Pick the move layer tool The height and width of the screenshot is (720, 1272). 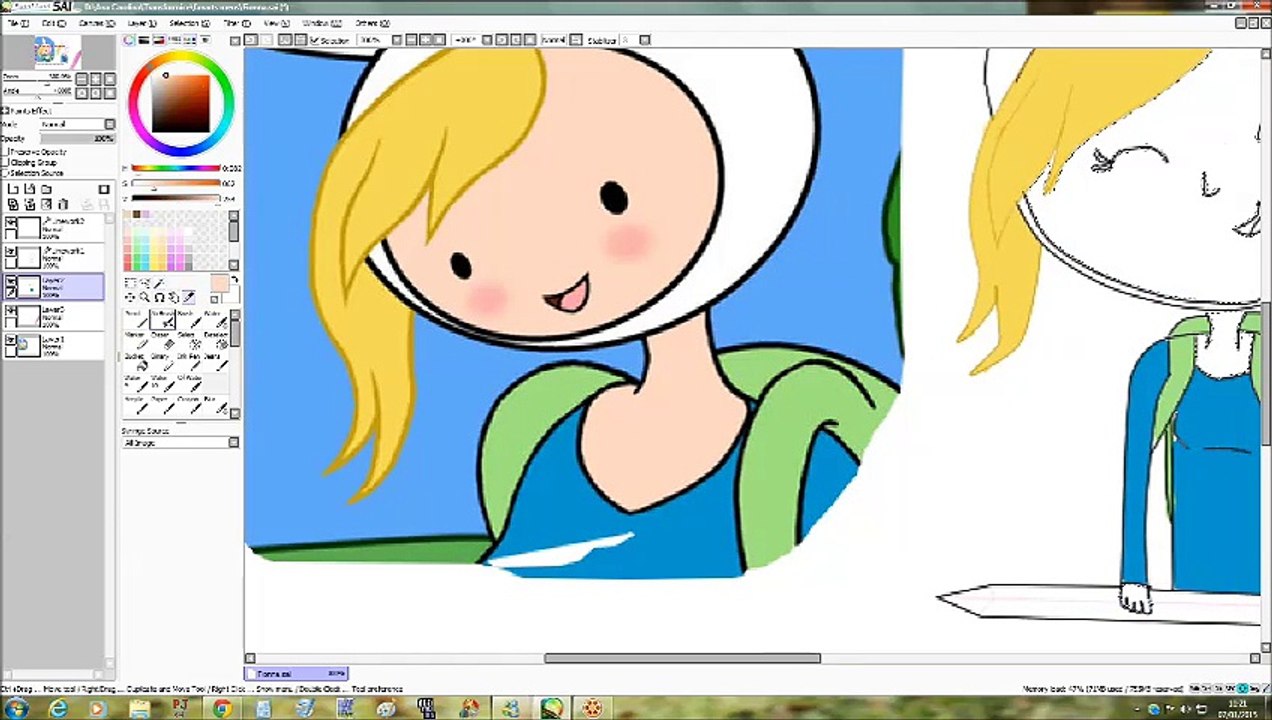point(131,297)
